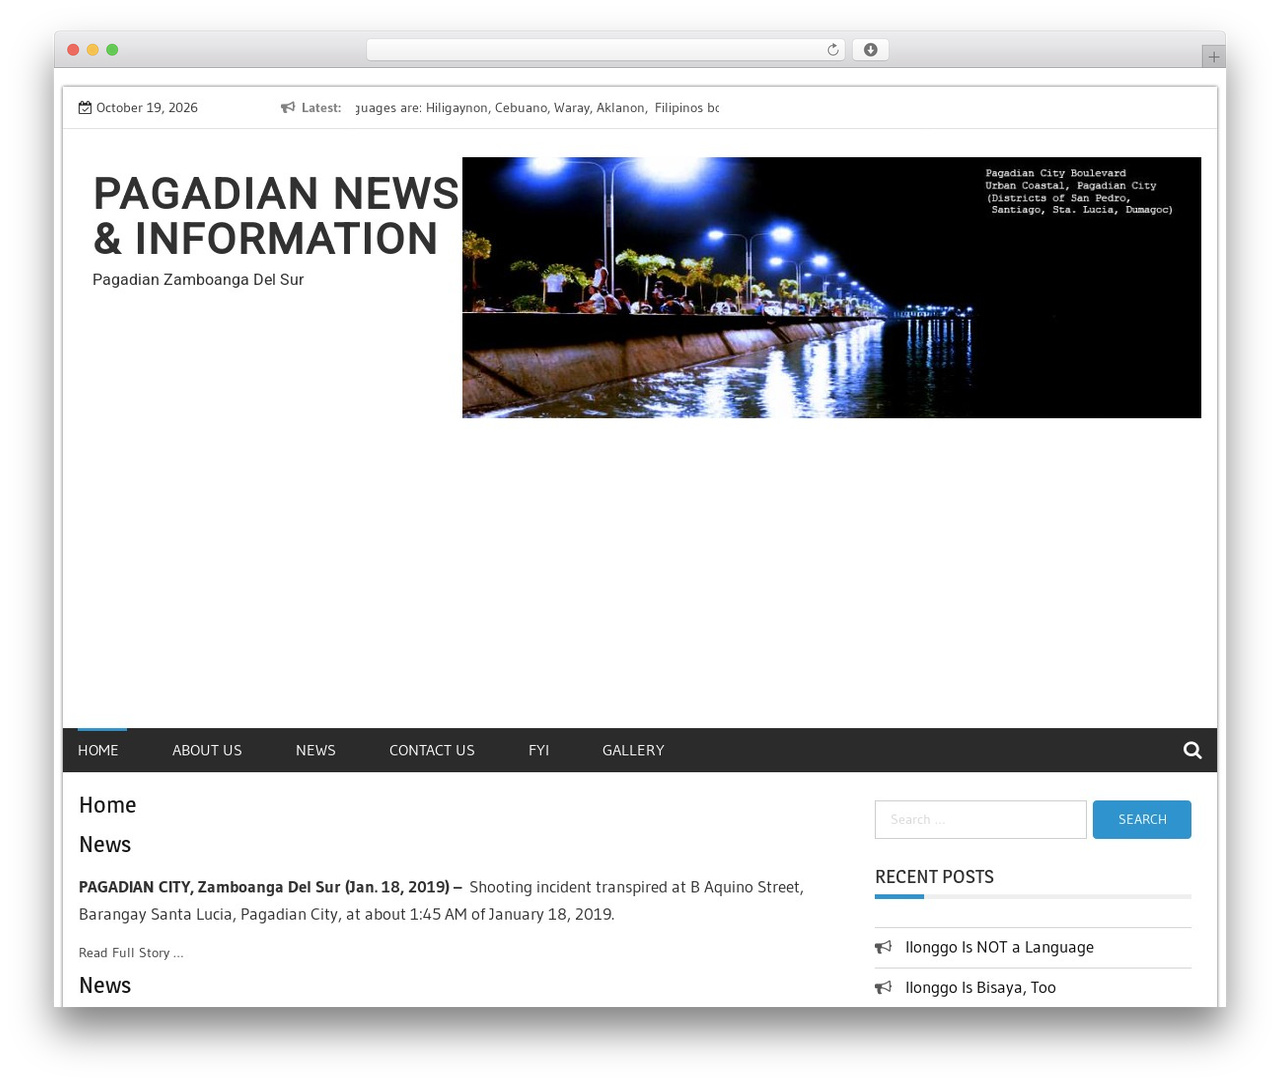Click the browser download icon
Image resolution: width=1280 pixels, height=1084 pixels.
870,50
